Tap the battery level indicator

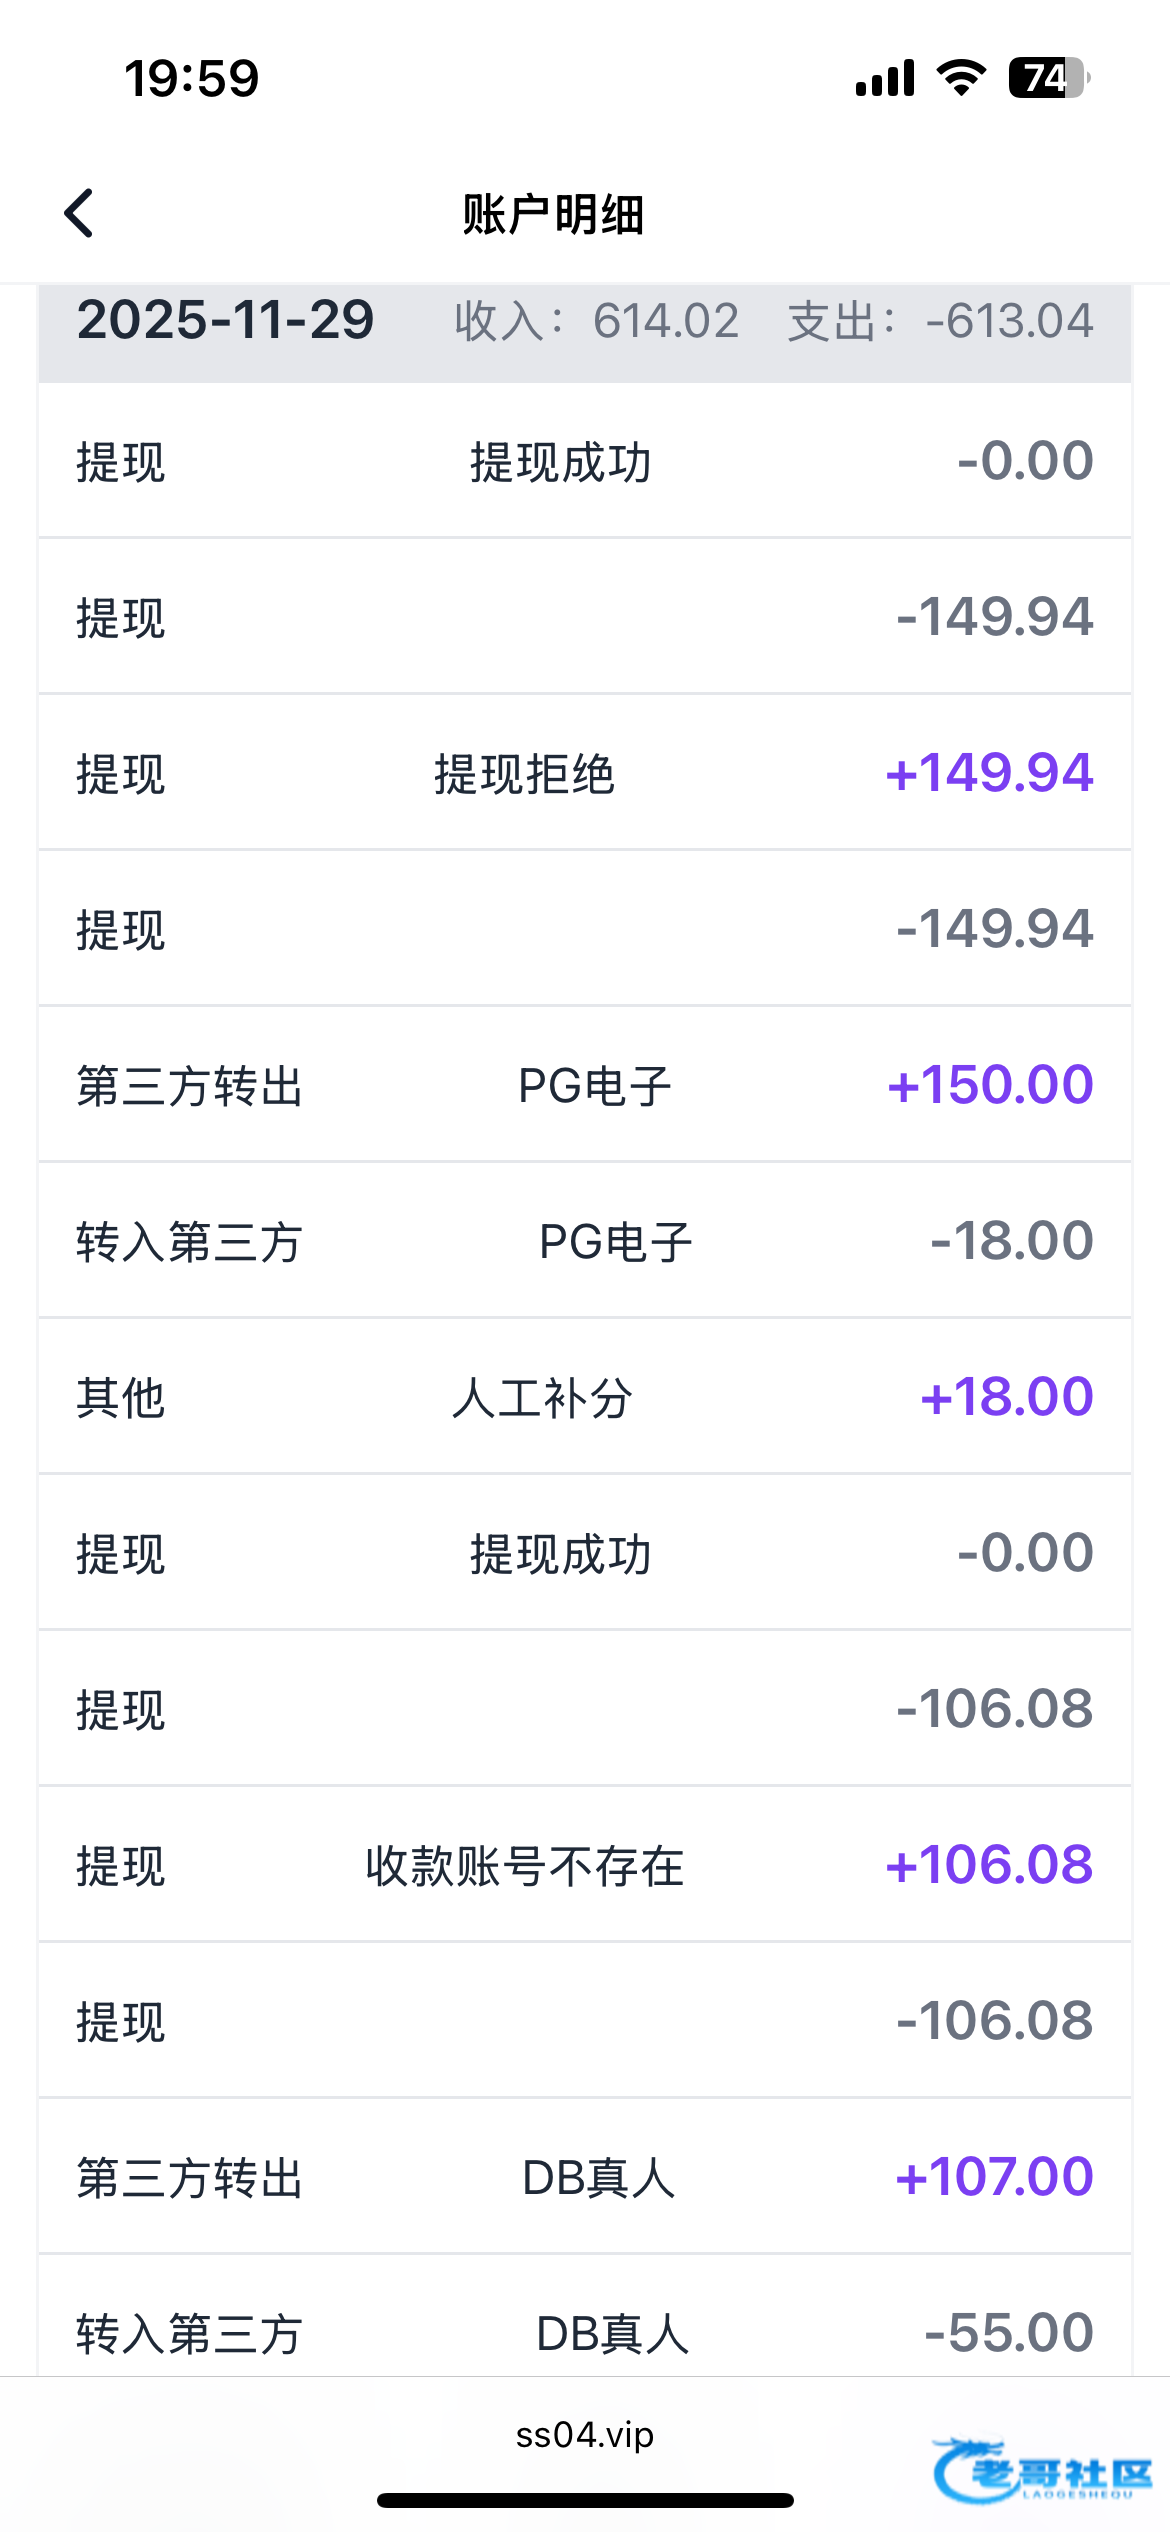tap(1048, 78)
